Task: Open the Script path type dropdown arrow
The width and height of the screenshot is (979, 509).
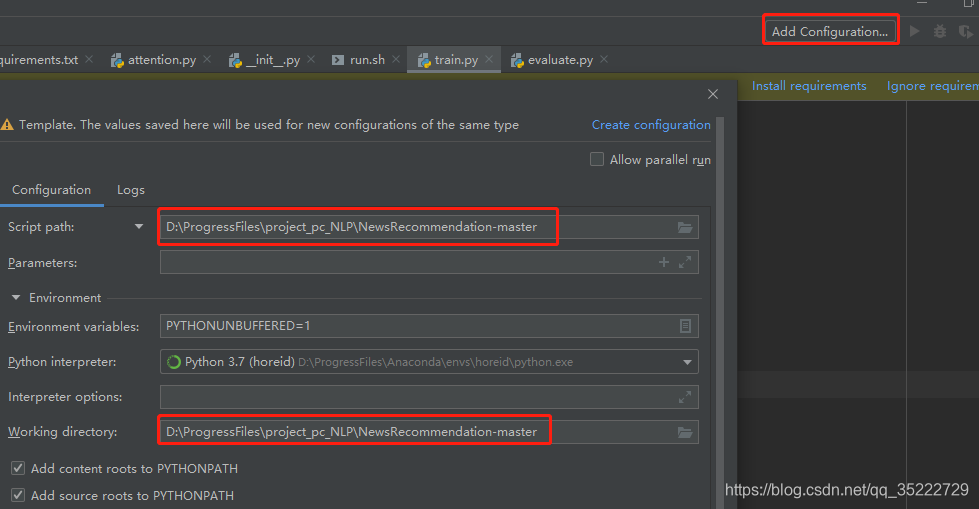Action: pos(139,227)
